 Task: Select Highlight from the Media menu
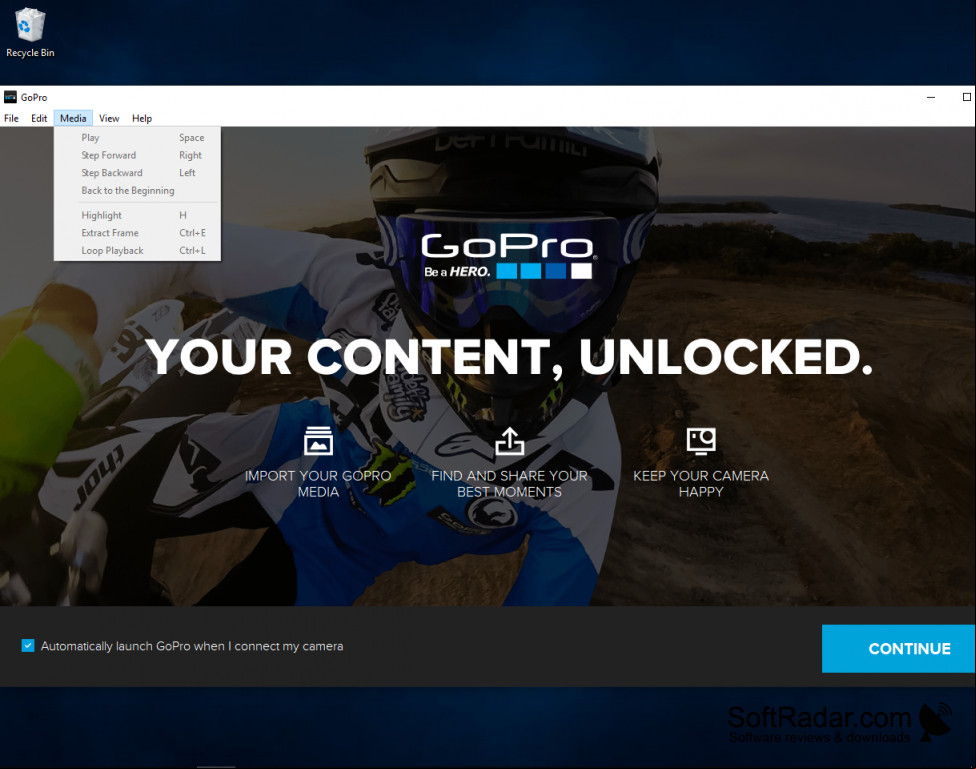137,215
